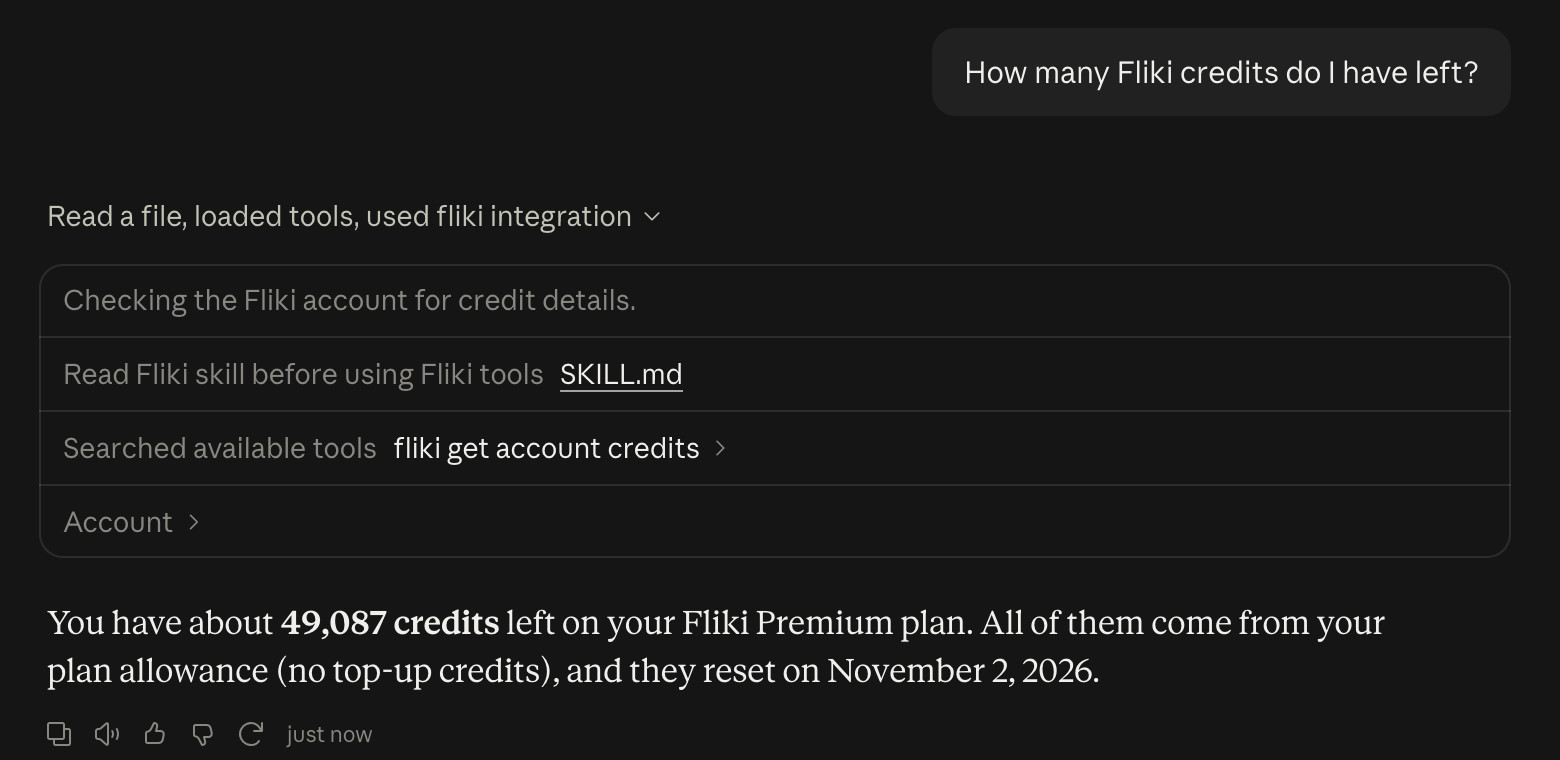Retry generating the response
The height and width of the screenshot is (760, 1560).
pyautogui.click(x=250, y=735)
